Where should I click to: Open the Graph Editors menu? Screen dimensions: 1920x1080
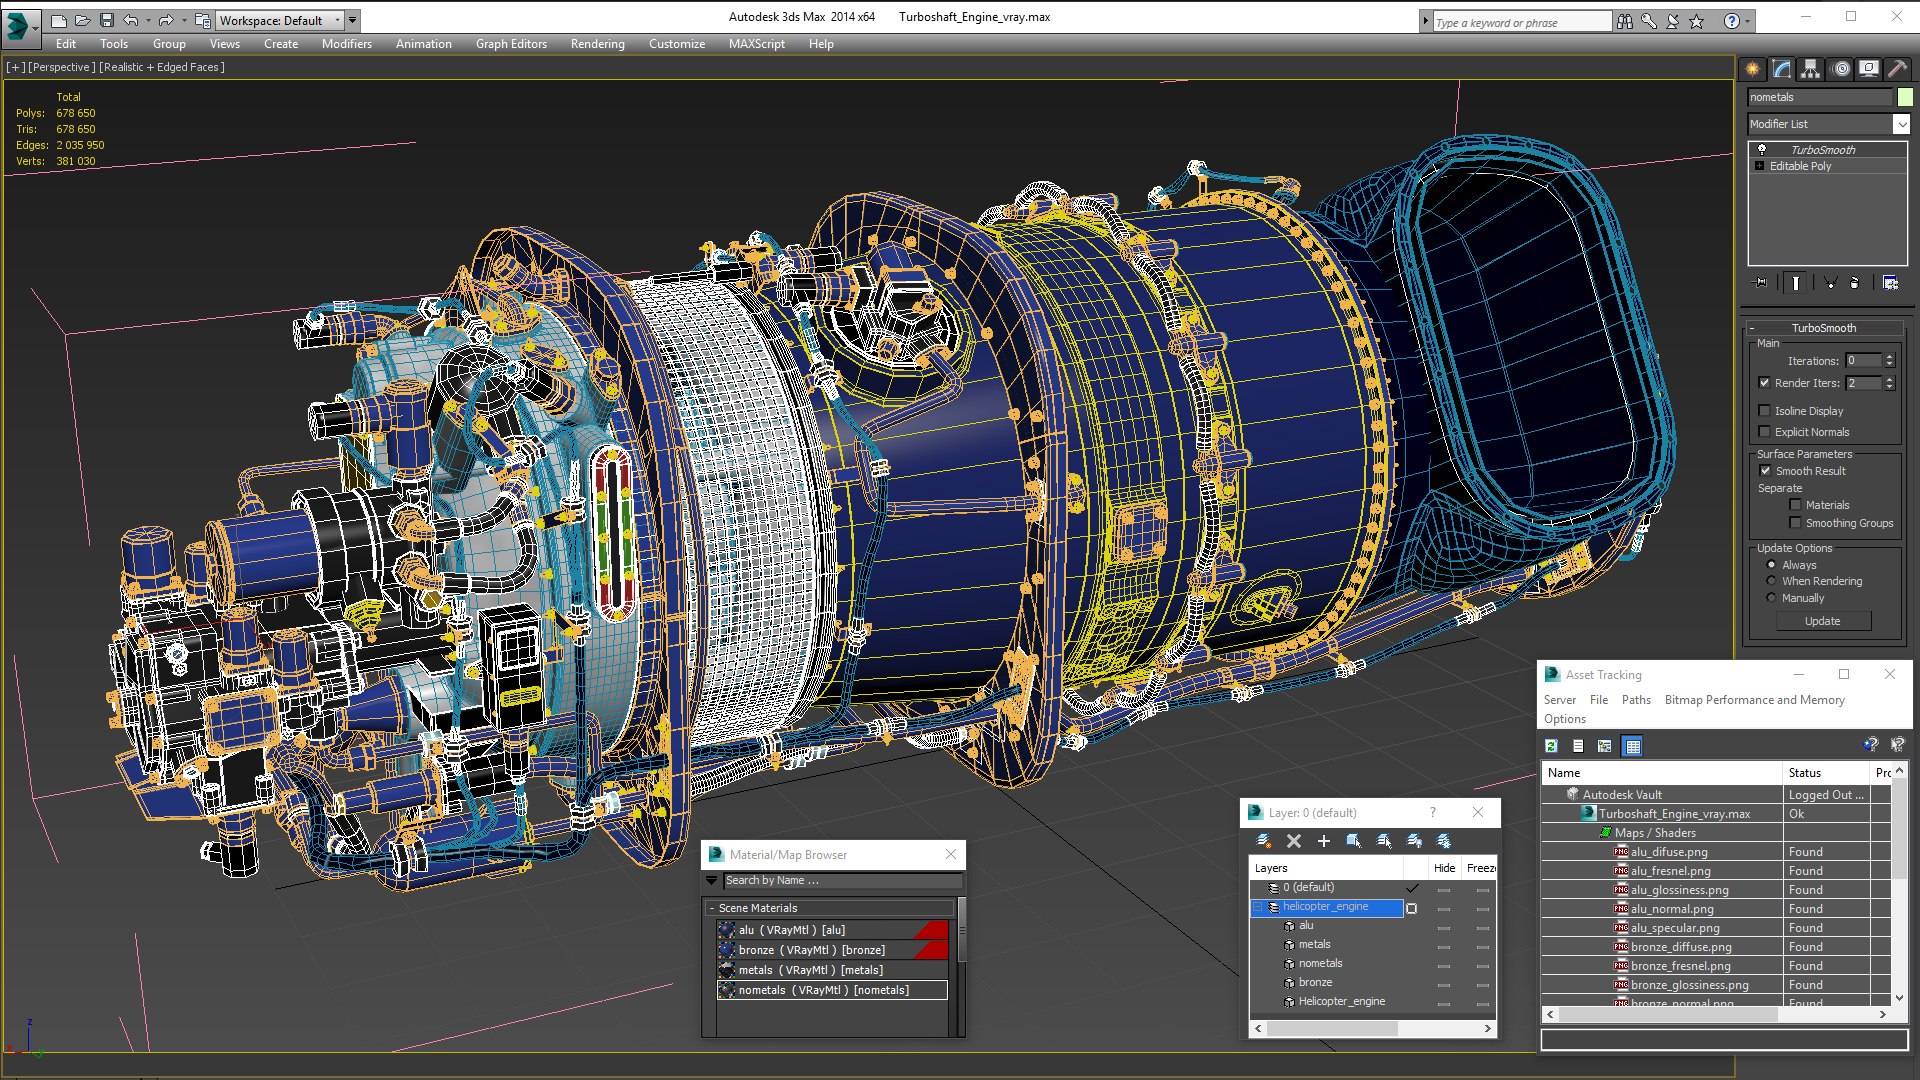pyautogui.click(x=511, y=44)
